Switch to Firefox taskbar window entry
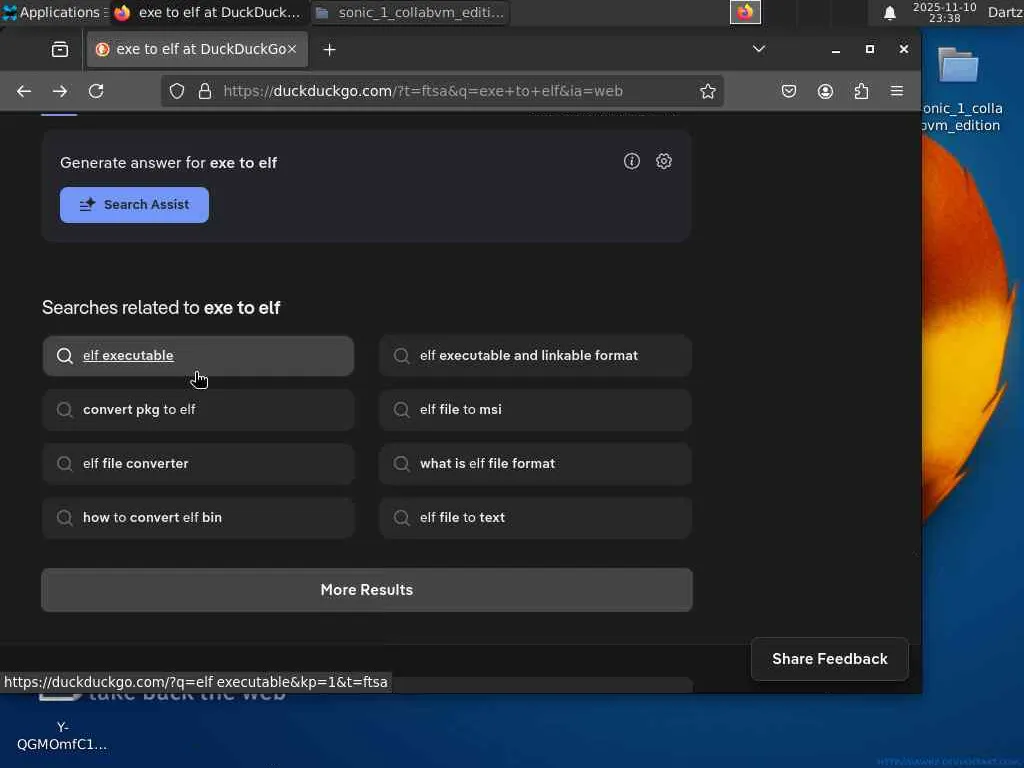Image resolution: width=1024 pixels, height=768 pixels. tap(208, 12)
